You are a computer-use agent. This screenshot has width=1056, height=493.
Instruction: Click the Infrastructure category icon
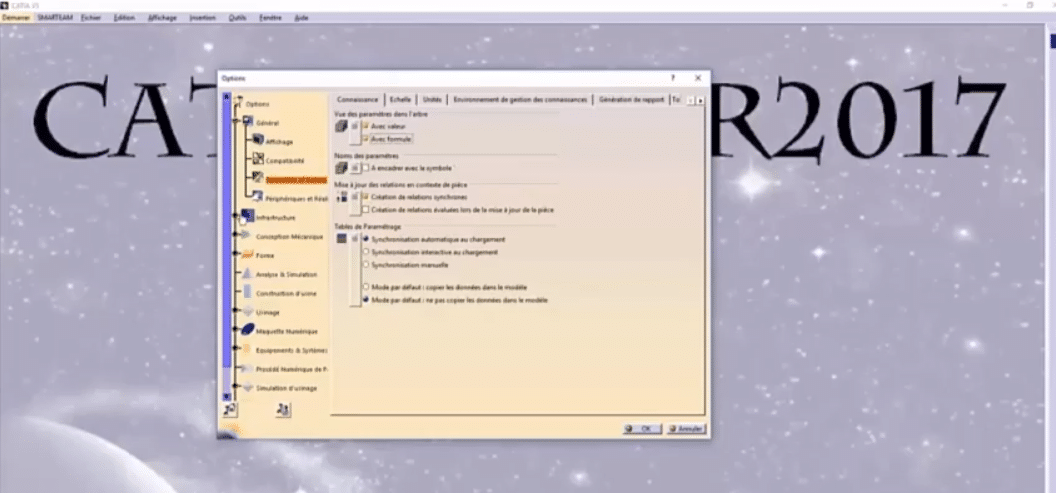[247, 216]
